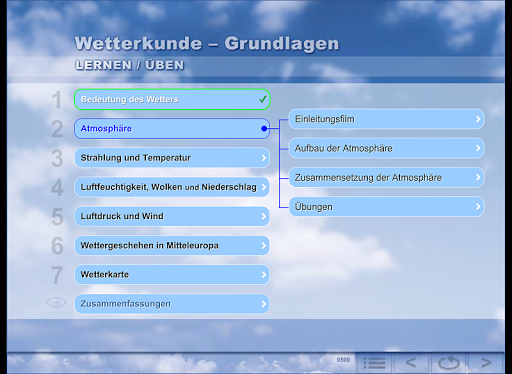Go to previous page with left arrow
Viewport: 512px width, 374px height.
[411, 363]
